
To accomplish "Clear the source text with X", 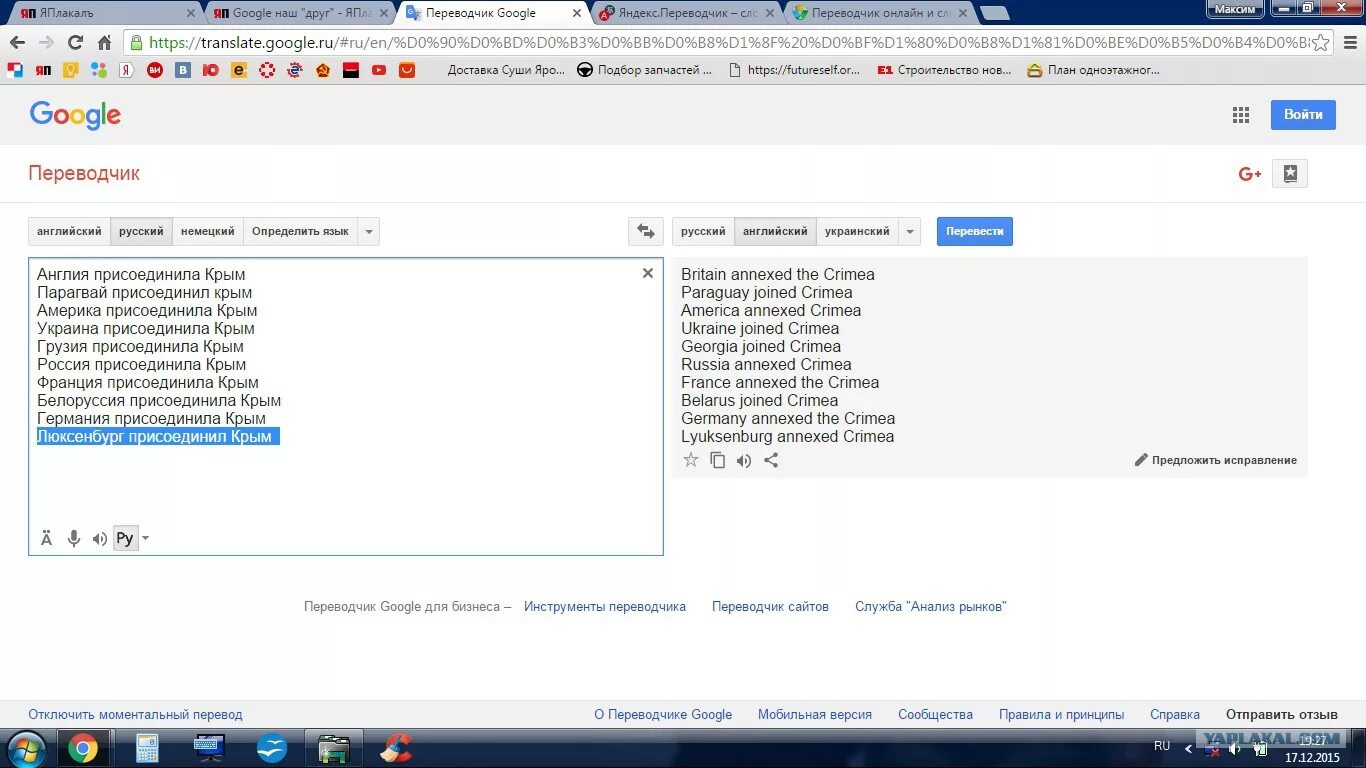I will [647, 273].
